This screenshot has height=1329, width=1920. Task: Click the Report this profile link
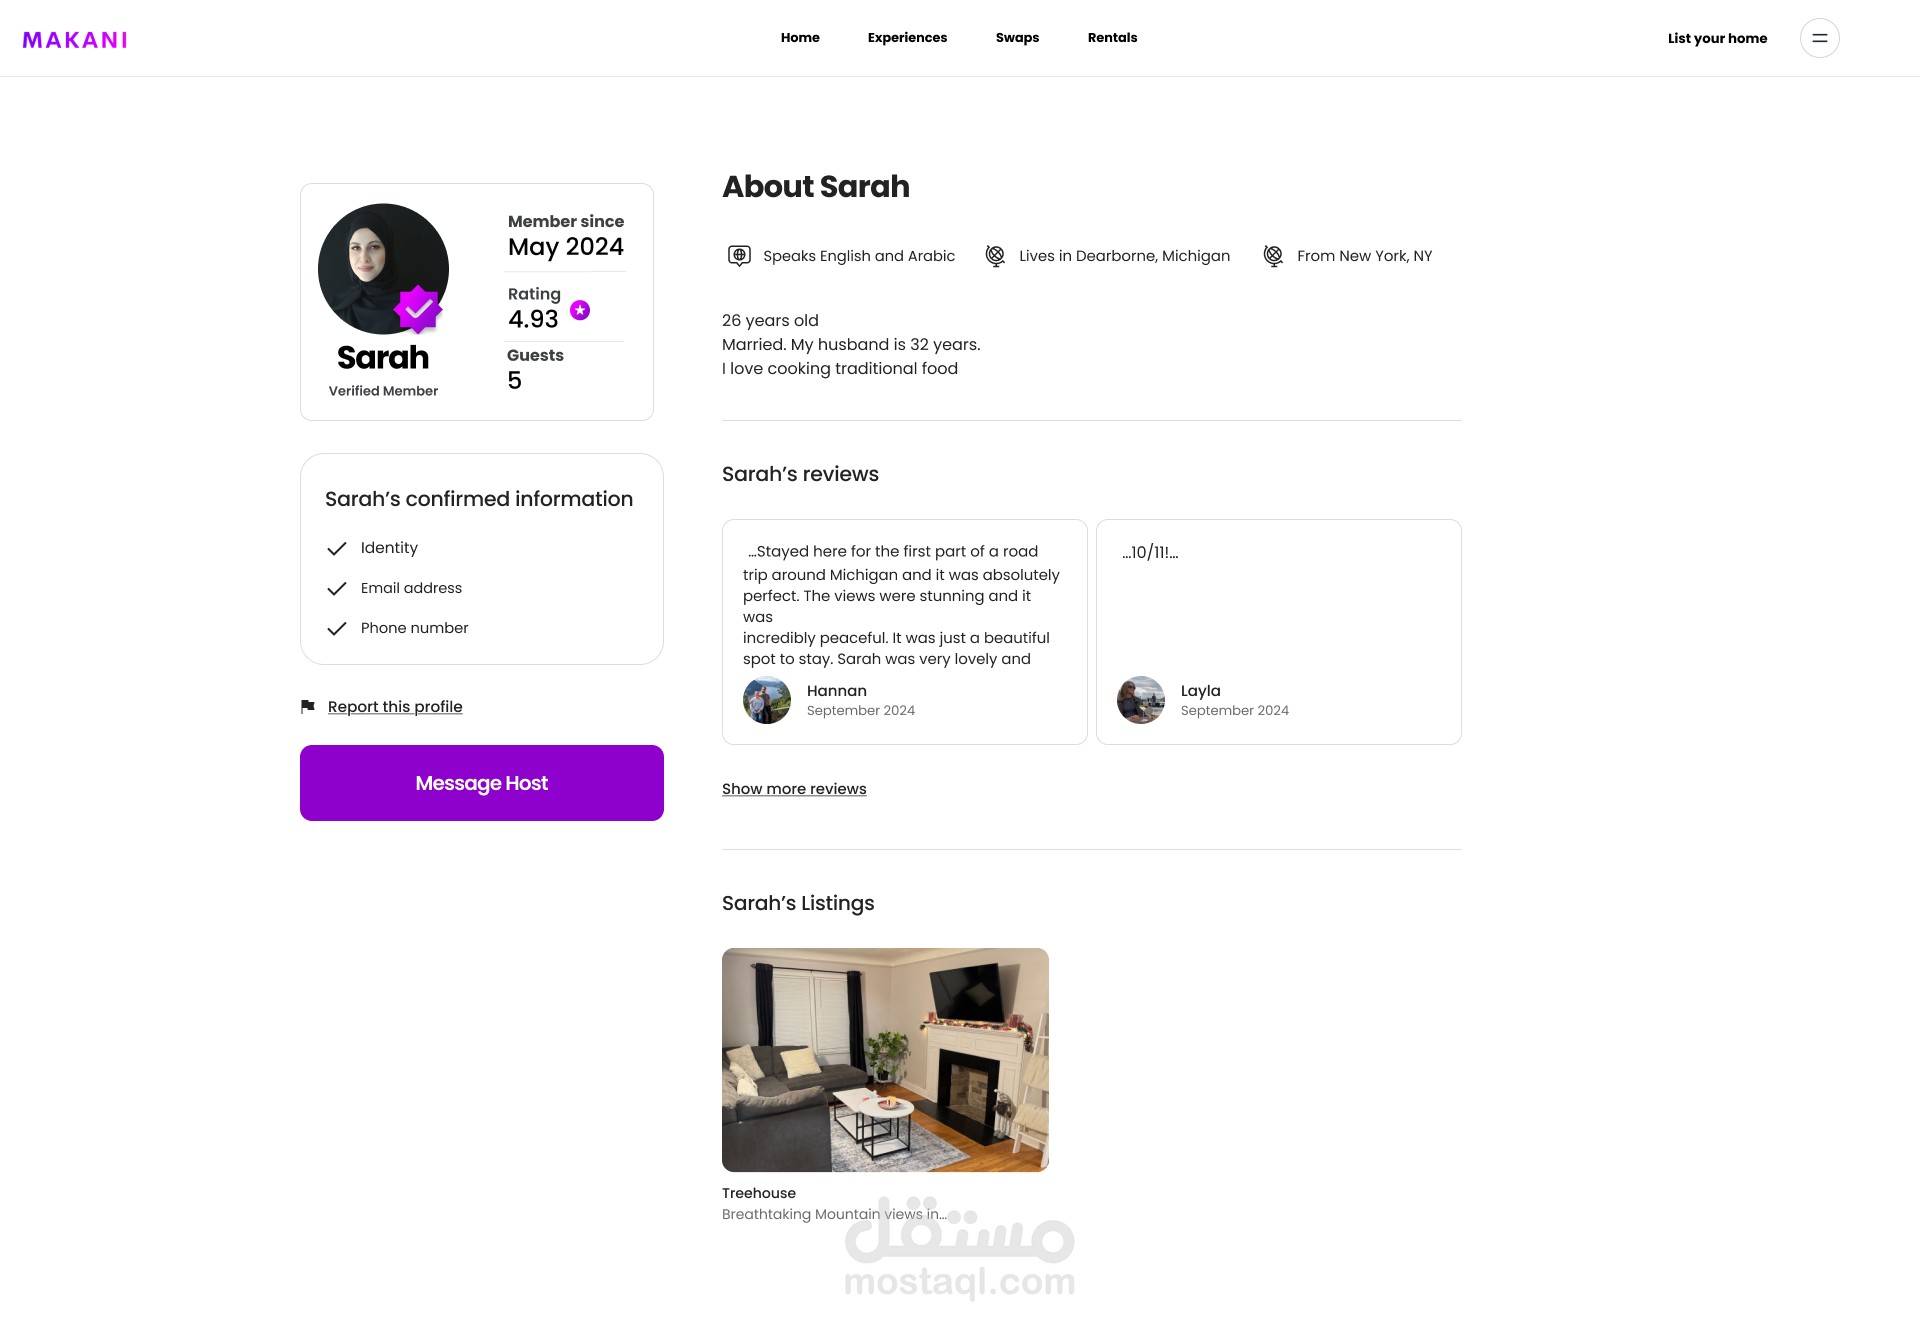395,707
